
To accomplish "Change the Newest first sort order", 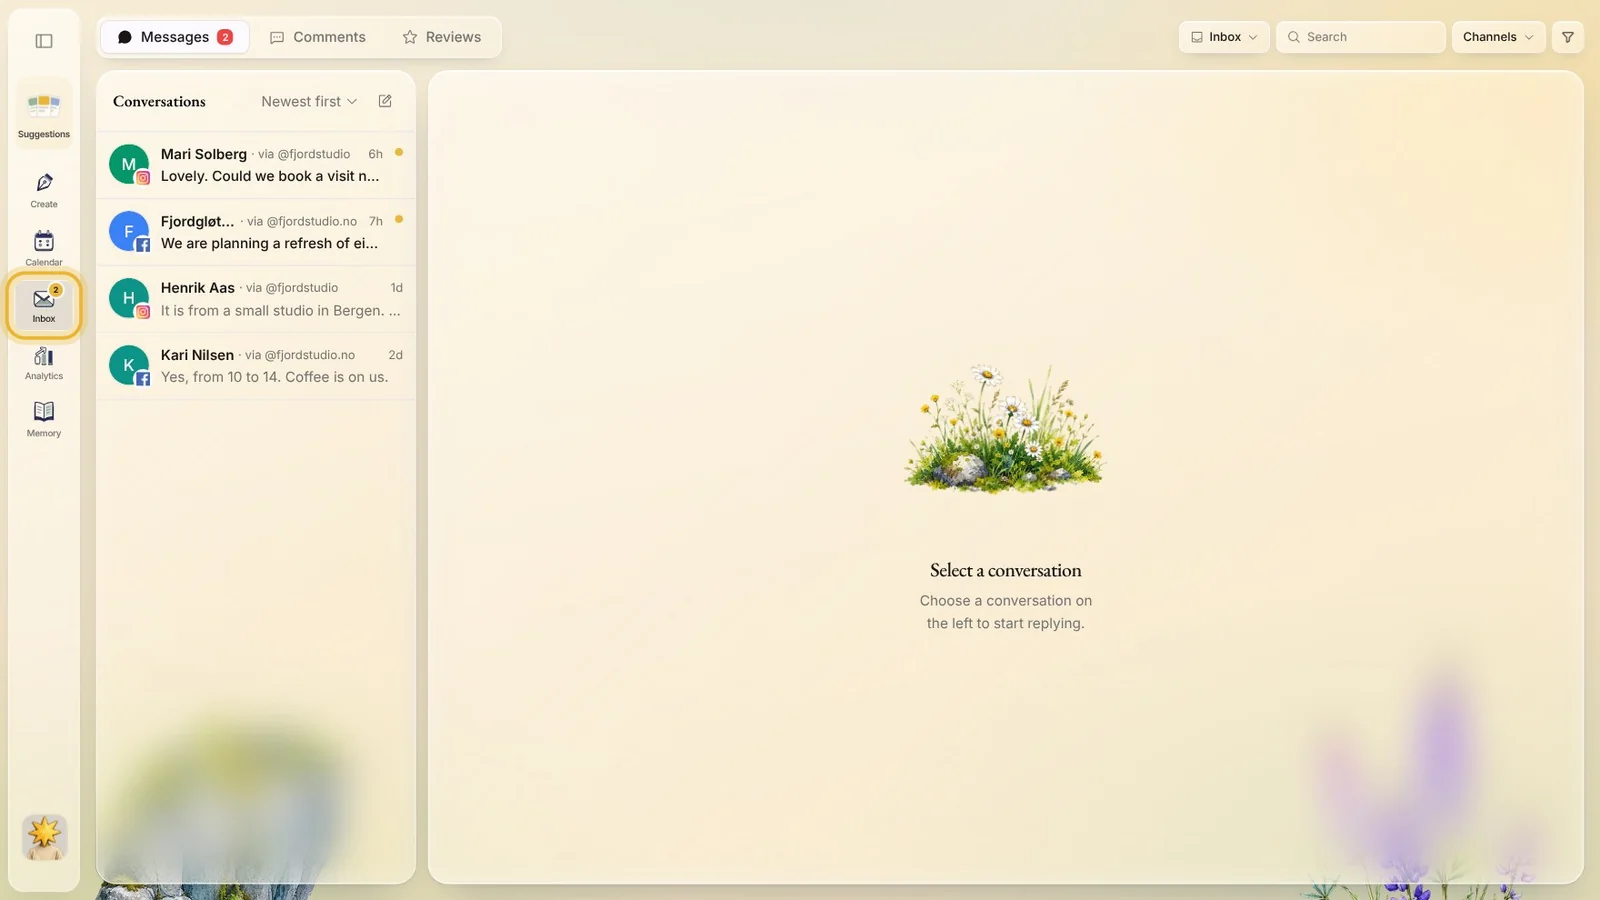I will pyautogui.click(x=309, y=101).
